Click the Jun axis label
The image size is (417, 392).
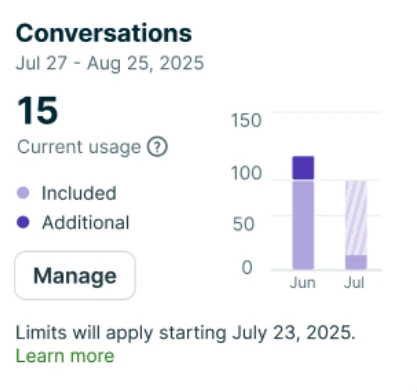tap(303, 283)
